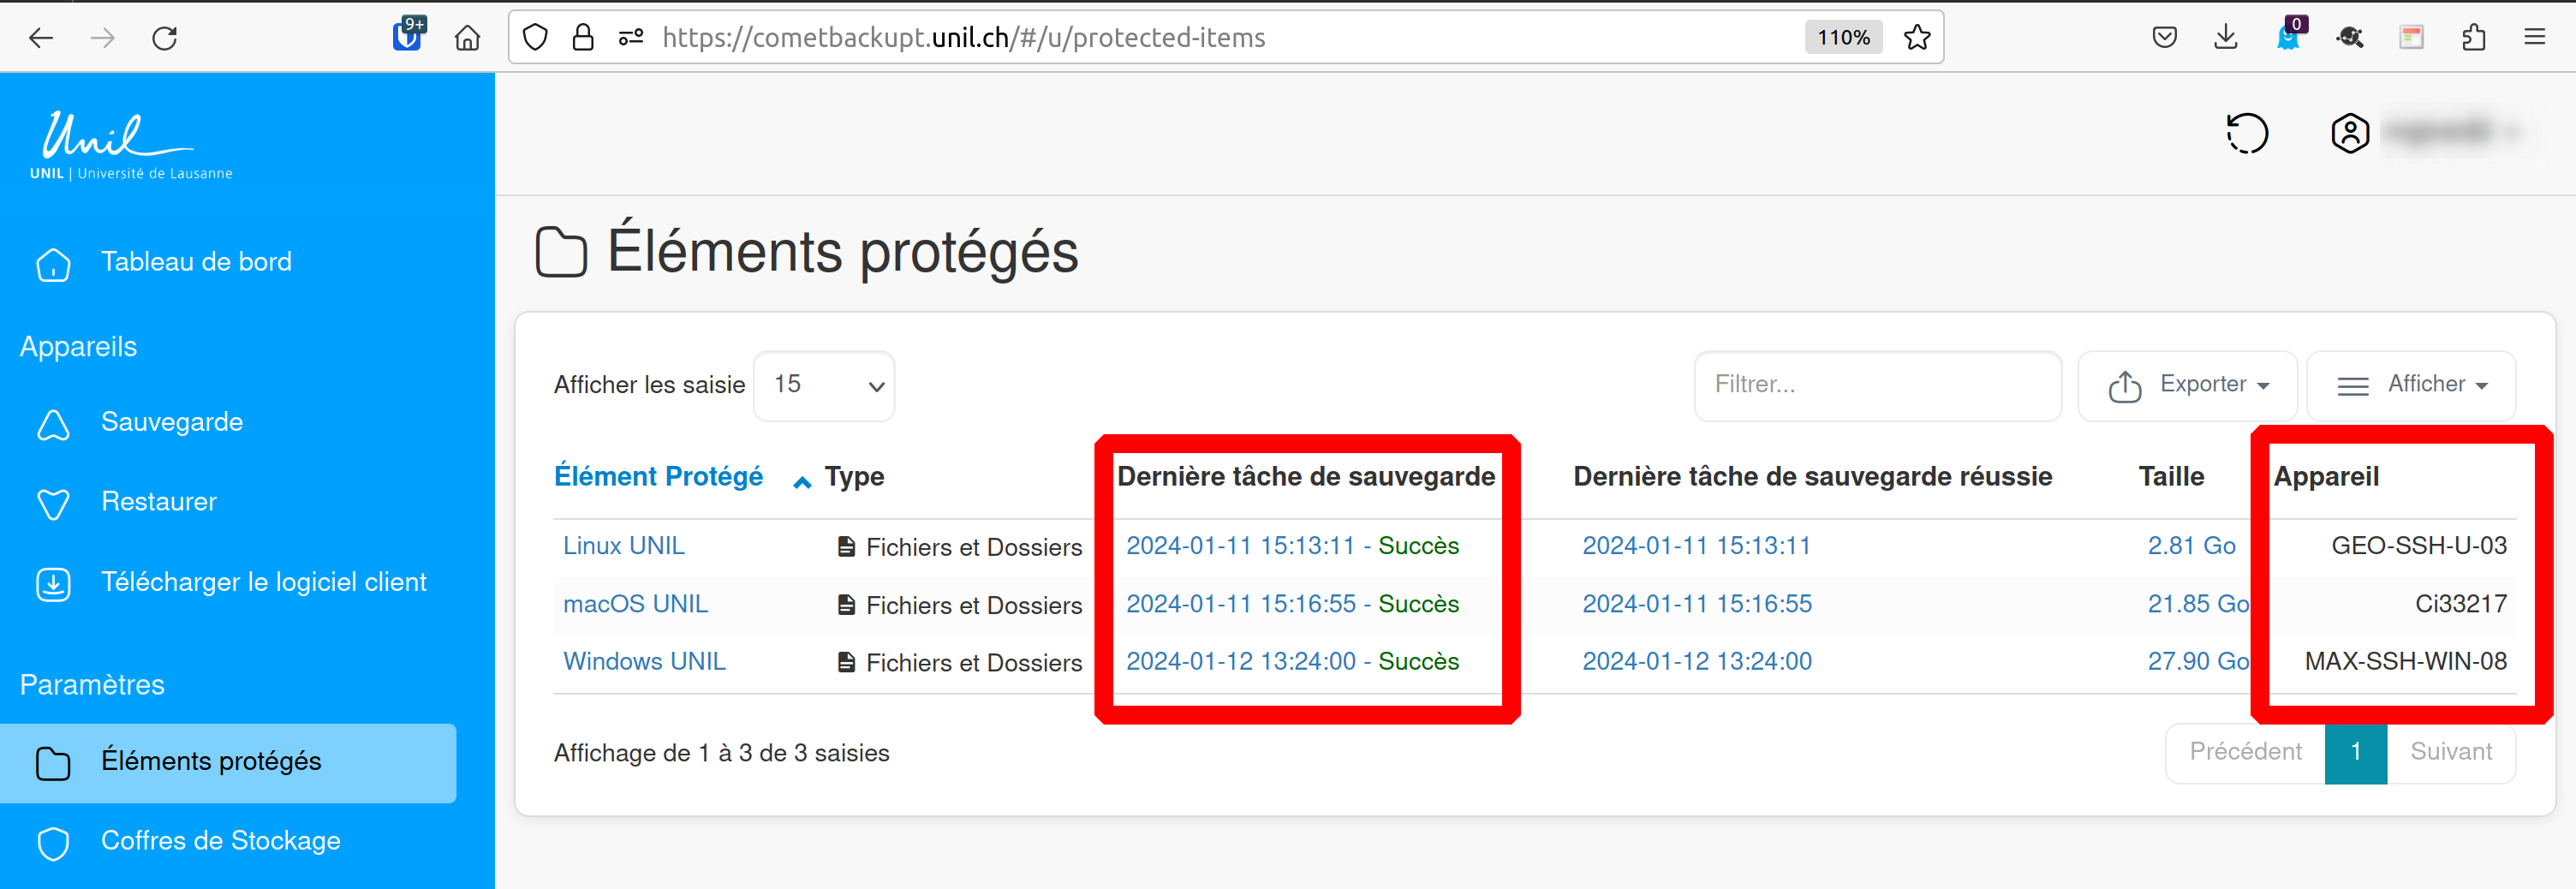Open the entries-per-page dropdown showing 15
Image resolution: width=2576 pixels, height=889 pixels.
[824, 385]
